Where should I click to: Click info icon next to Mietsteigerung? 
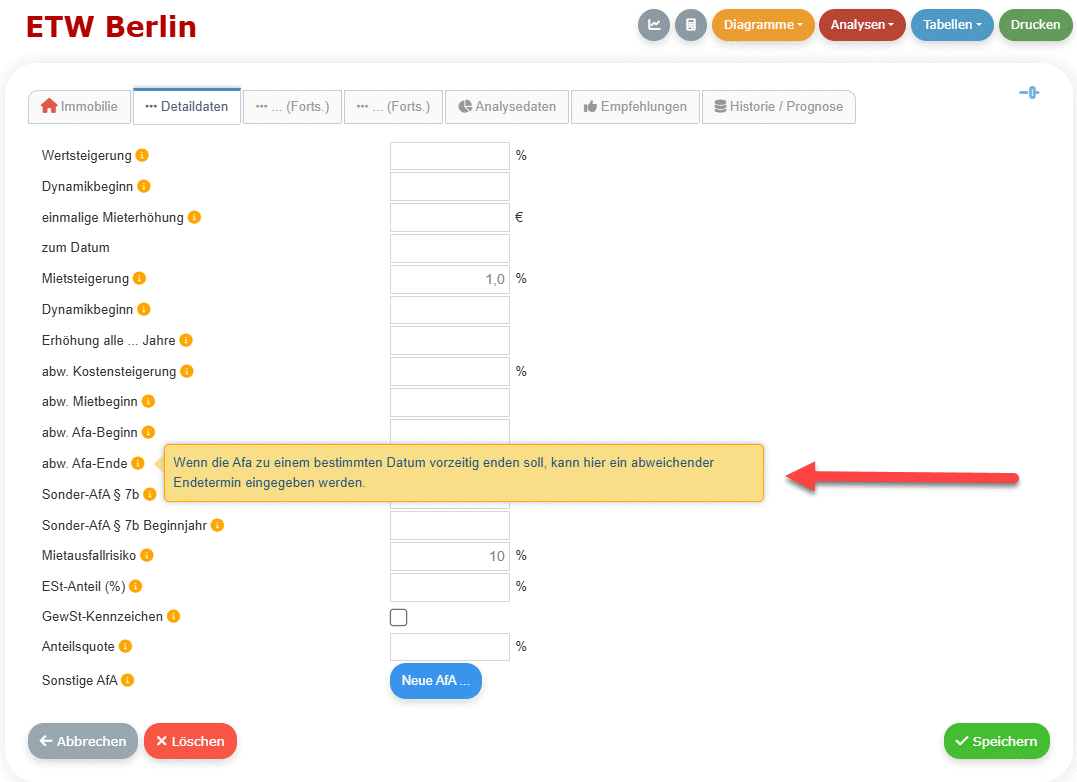point(139,279)
